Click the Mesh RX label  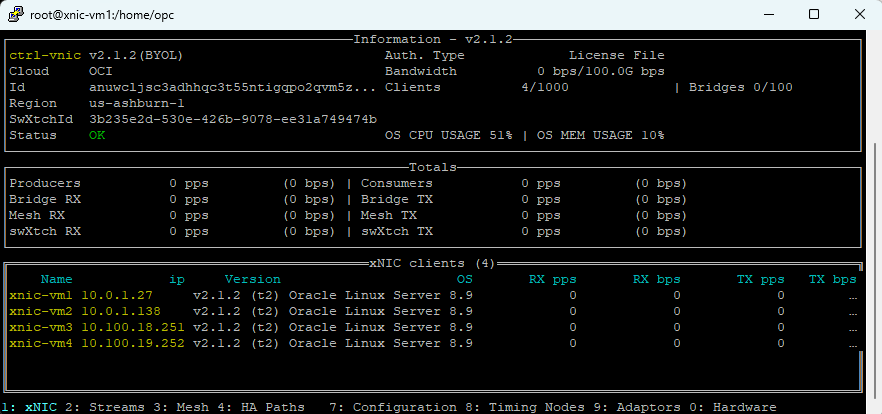[x=37, y=215]
